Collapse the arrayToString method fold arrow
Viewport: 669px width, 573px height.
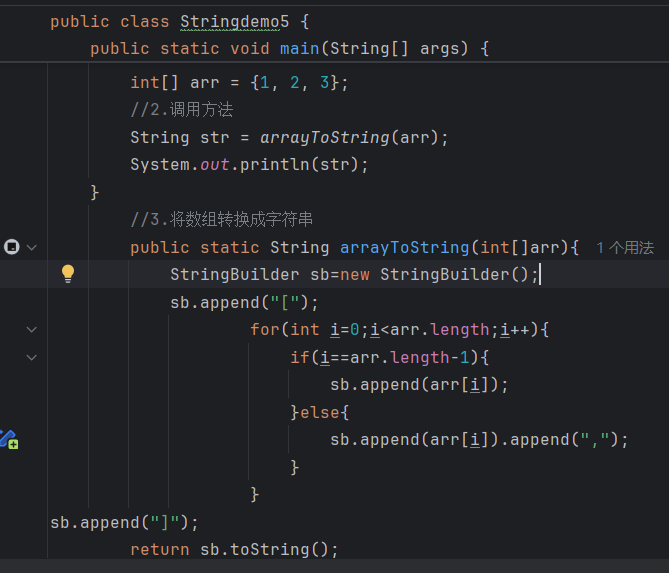tap(32, 247)
